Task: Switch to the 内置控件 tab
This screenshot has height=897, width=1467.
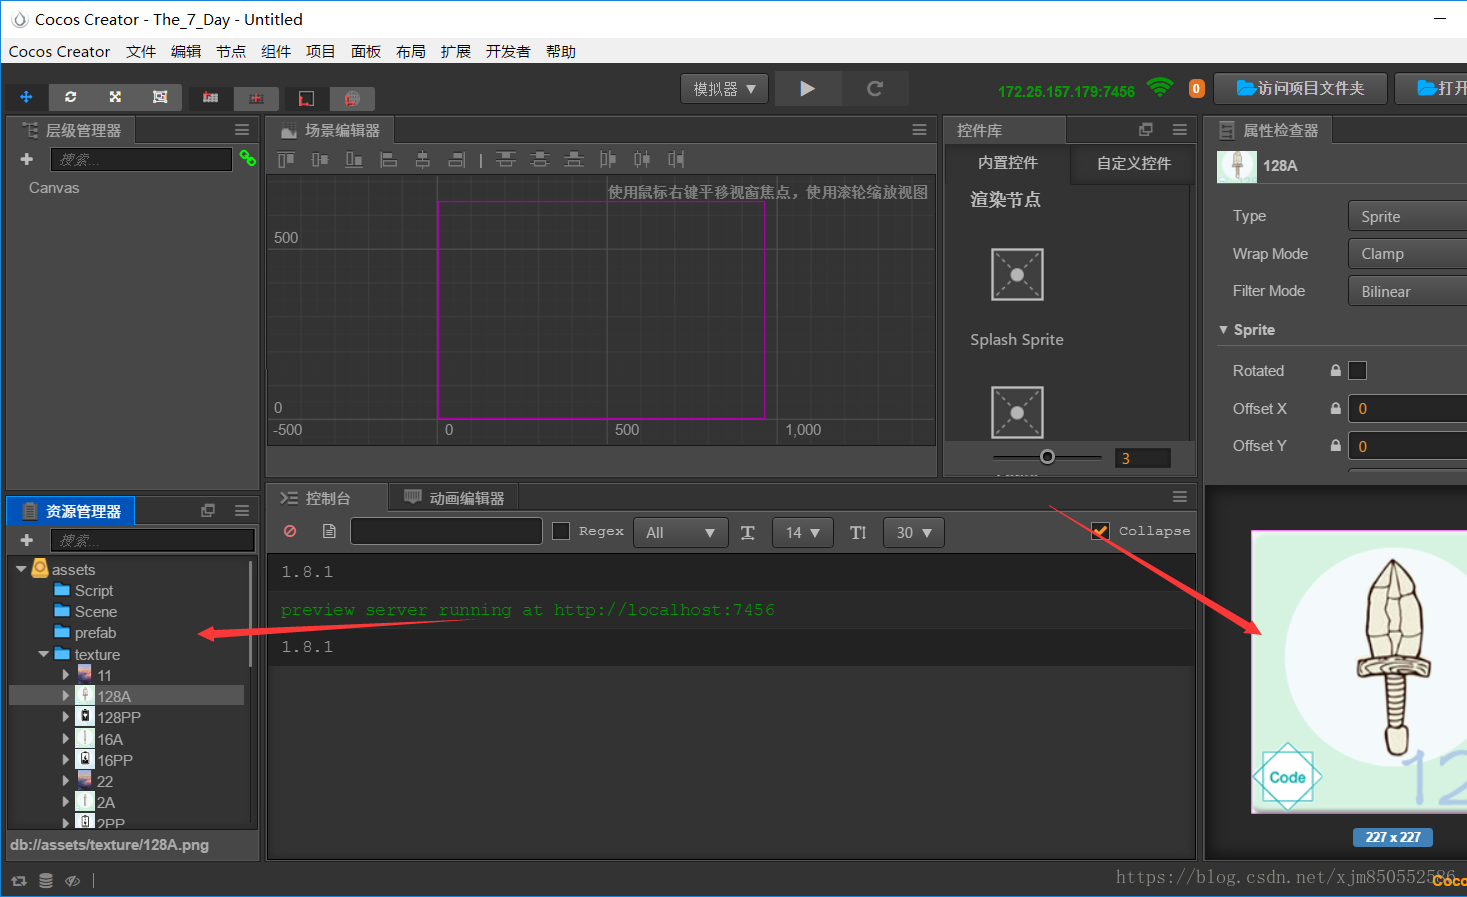Action: pos(1007,163)
